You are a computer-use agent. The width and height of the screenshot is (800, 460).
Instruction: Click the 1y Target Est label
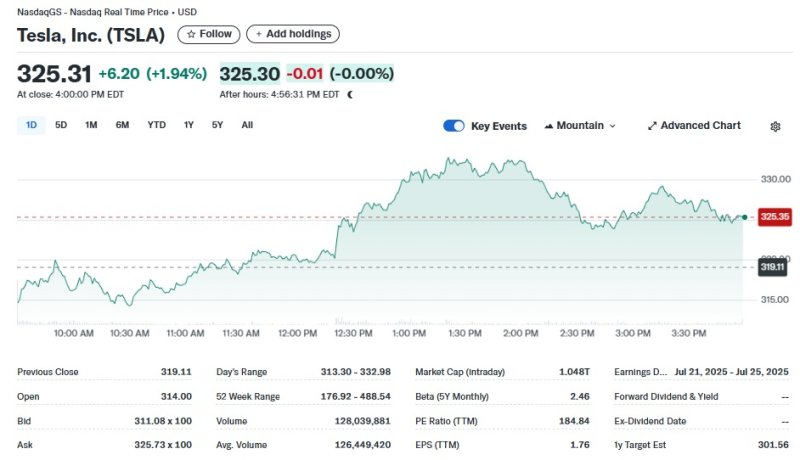642,444
